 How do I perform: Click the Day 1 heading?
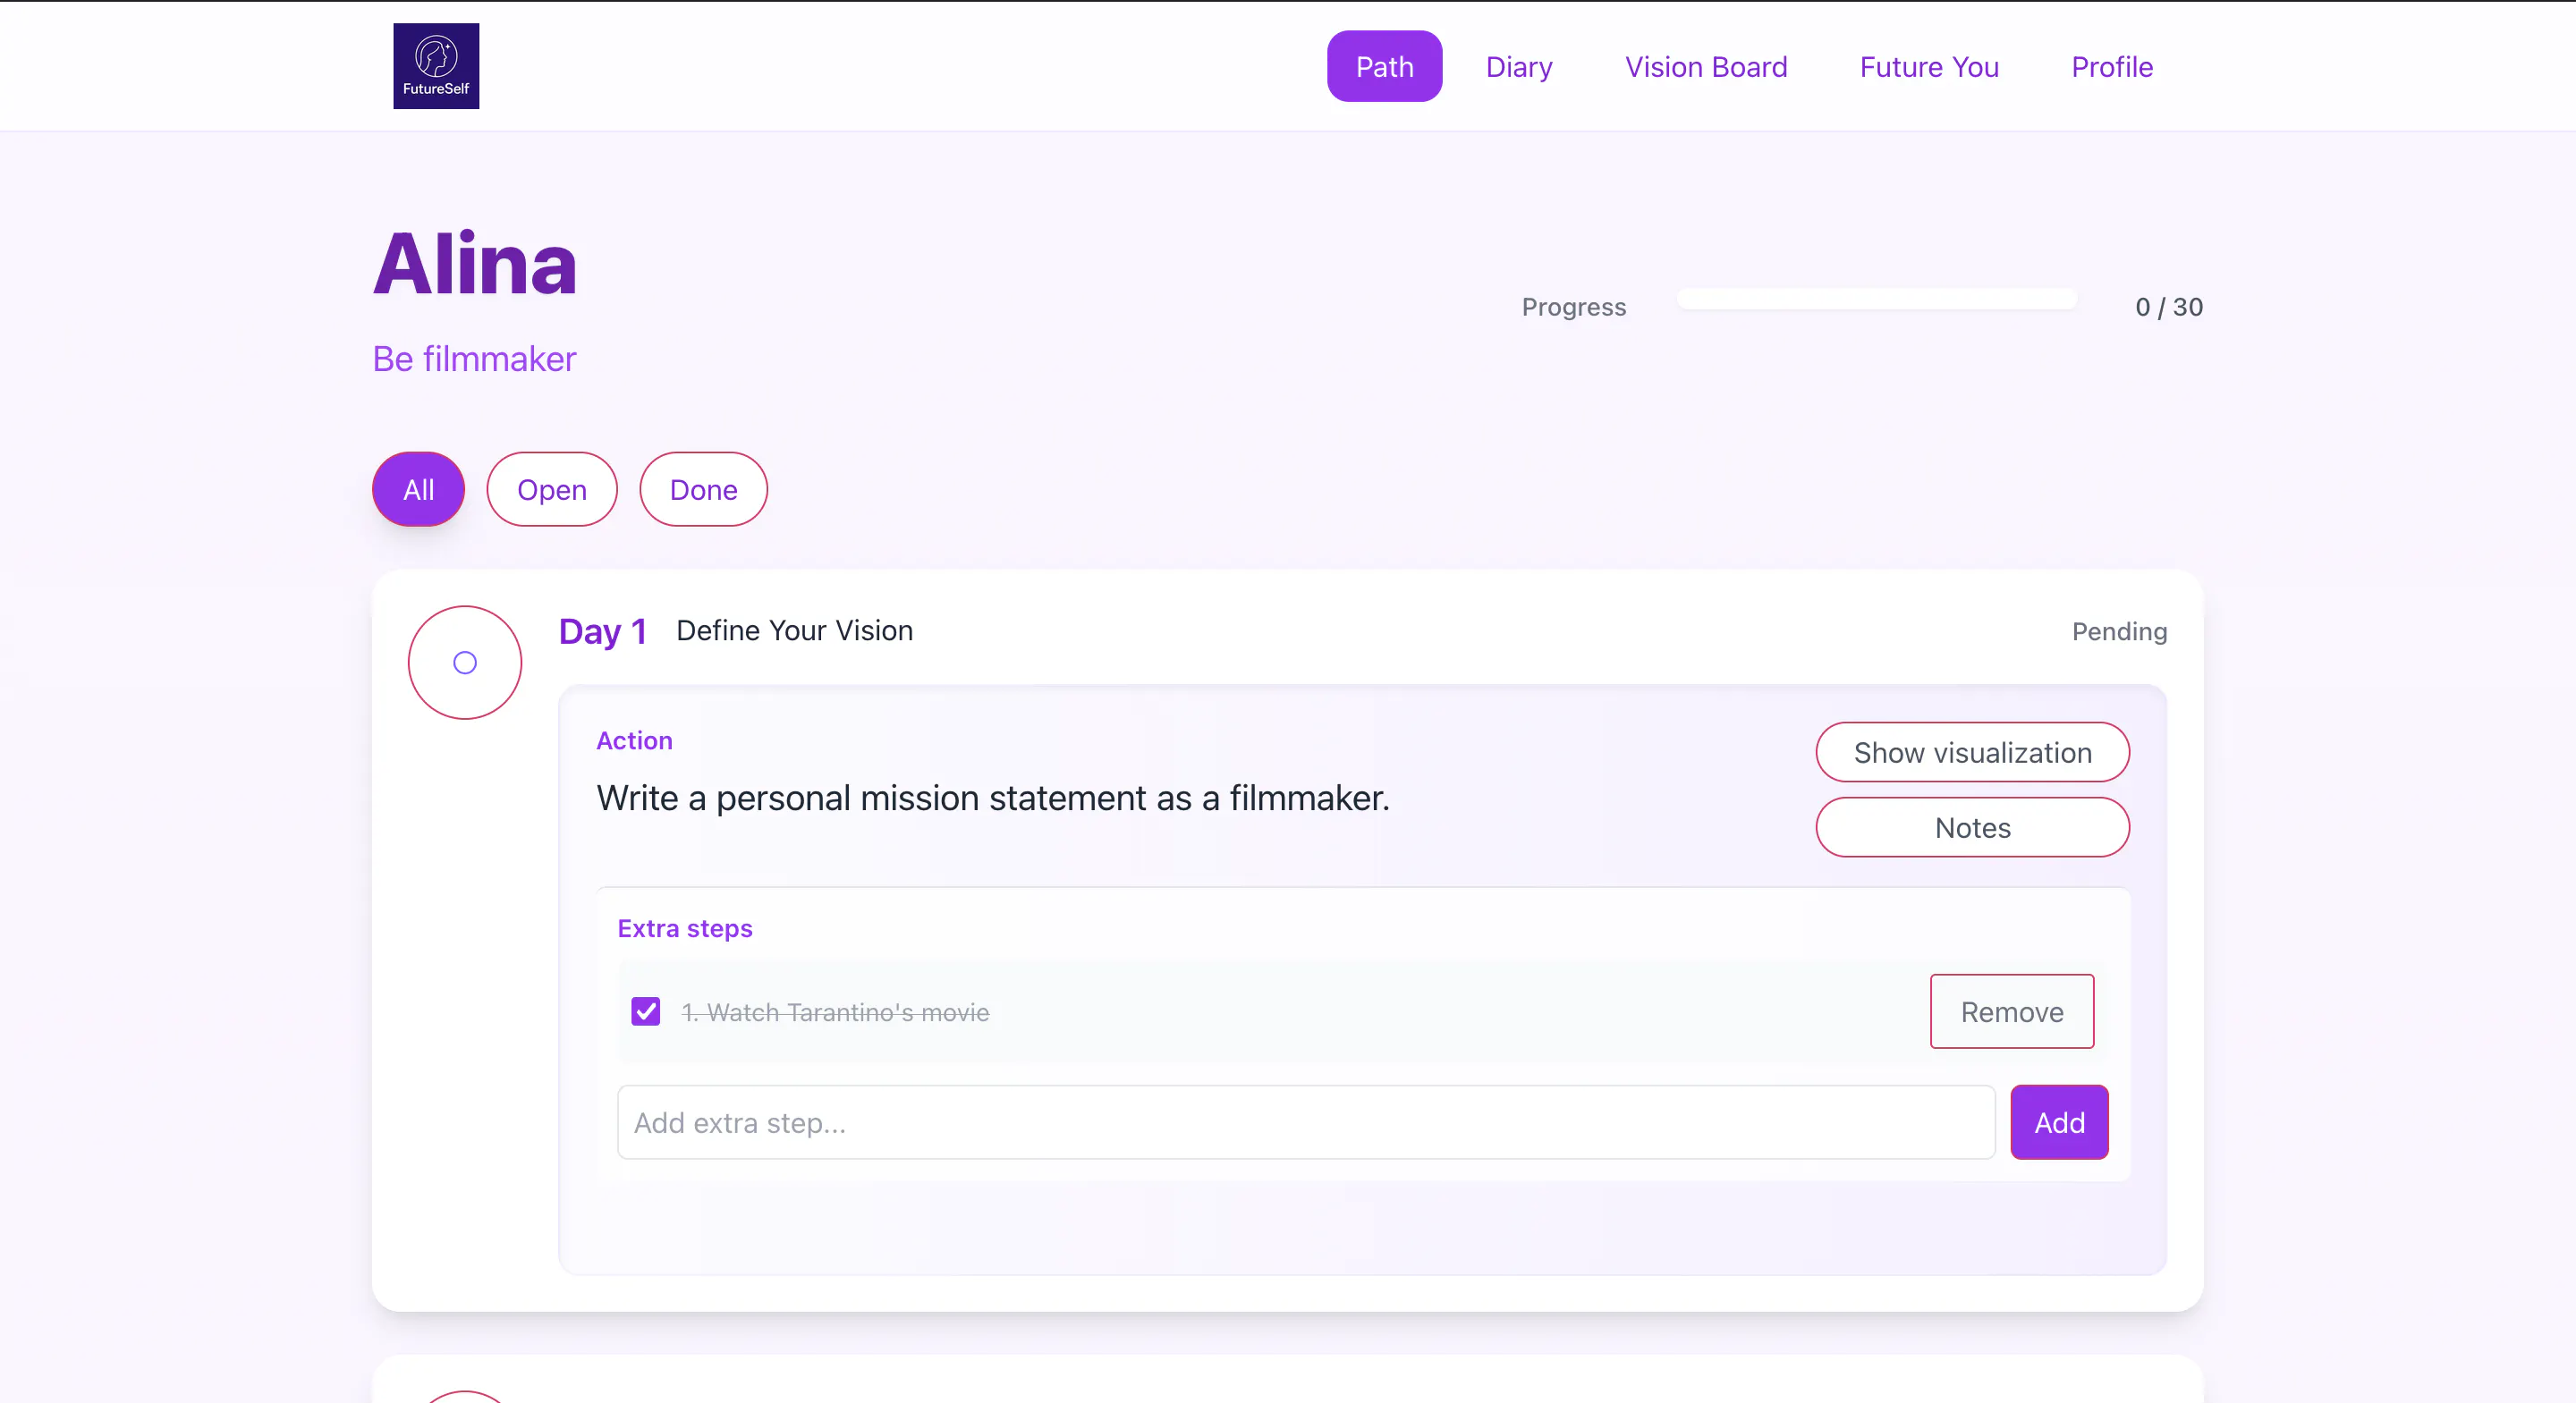pyautogui.click(x=603, y=631)
